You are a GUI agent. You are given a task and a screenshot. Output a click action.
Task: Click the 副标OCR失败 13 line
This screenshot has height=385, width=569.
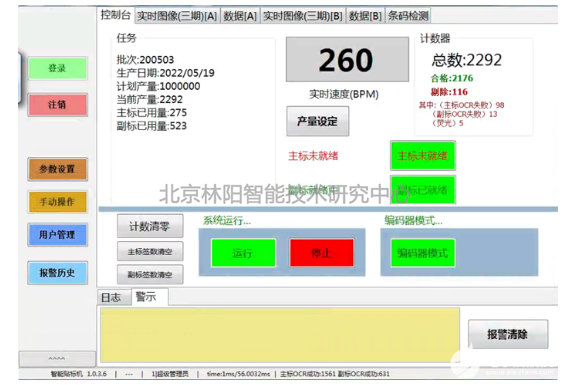point(464,114)
